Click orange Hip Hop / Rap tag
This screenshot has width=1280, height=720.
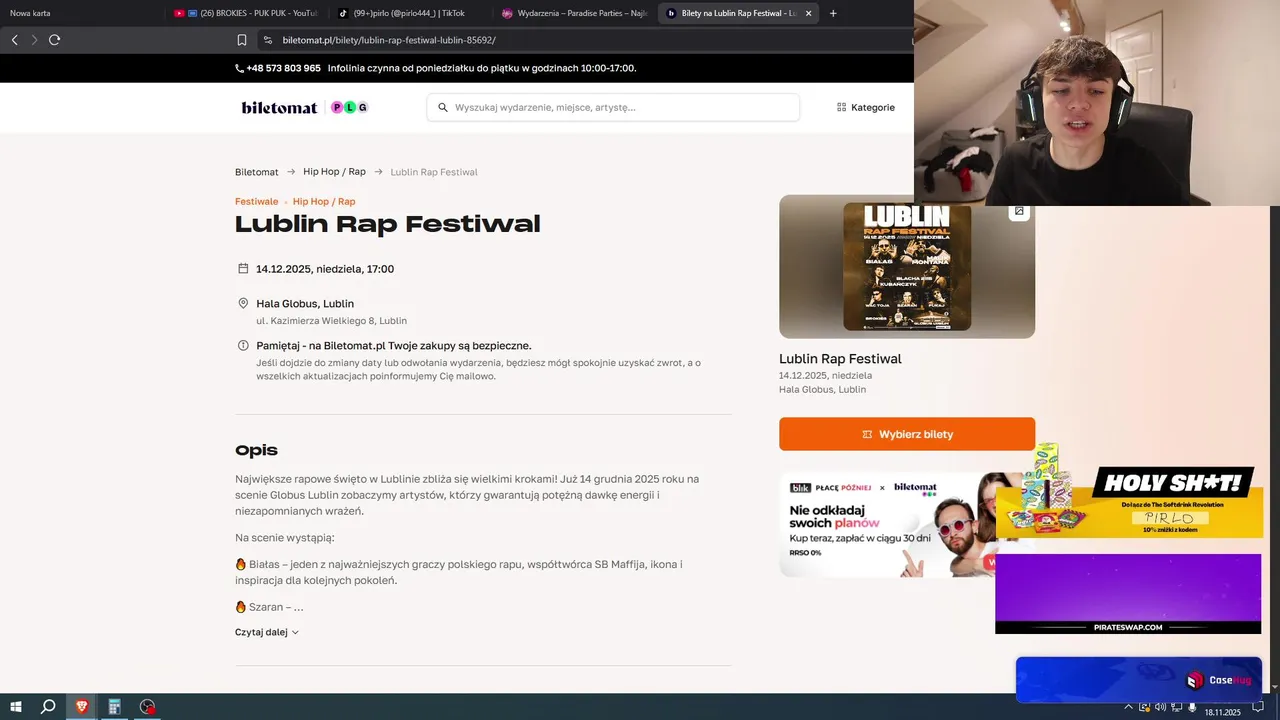[324, 201]
